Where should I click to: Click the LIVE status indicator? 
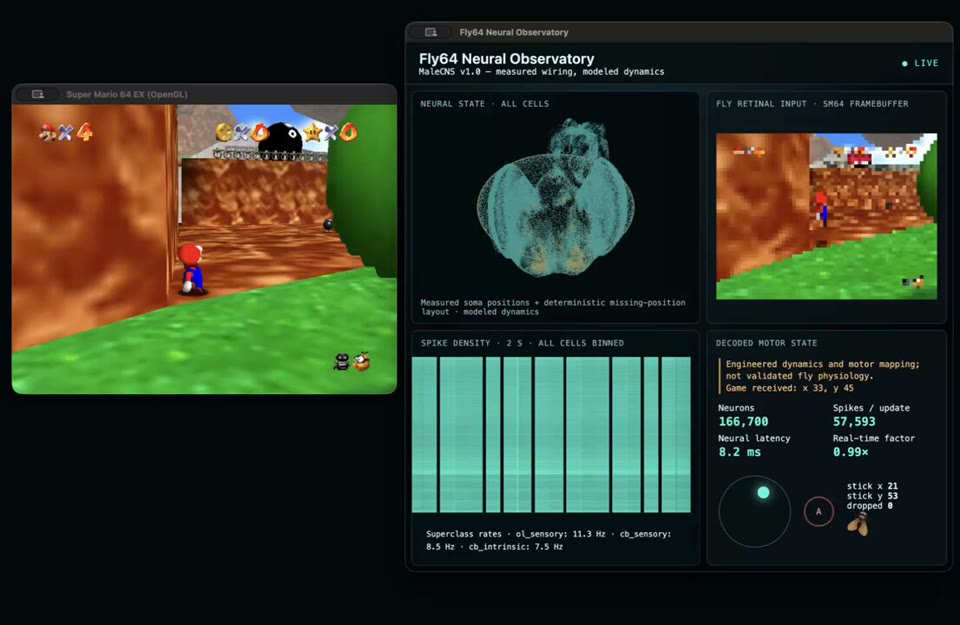(x=920, y=63)
